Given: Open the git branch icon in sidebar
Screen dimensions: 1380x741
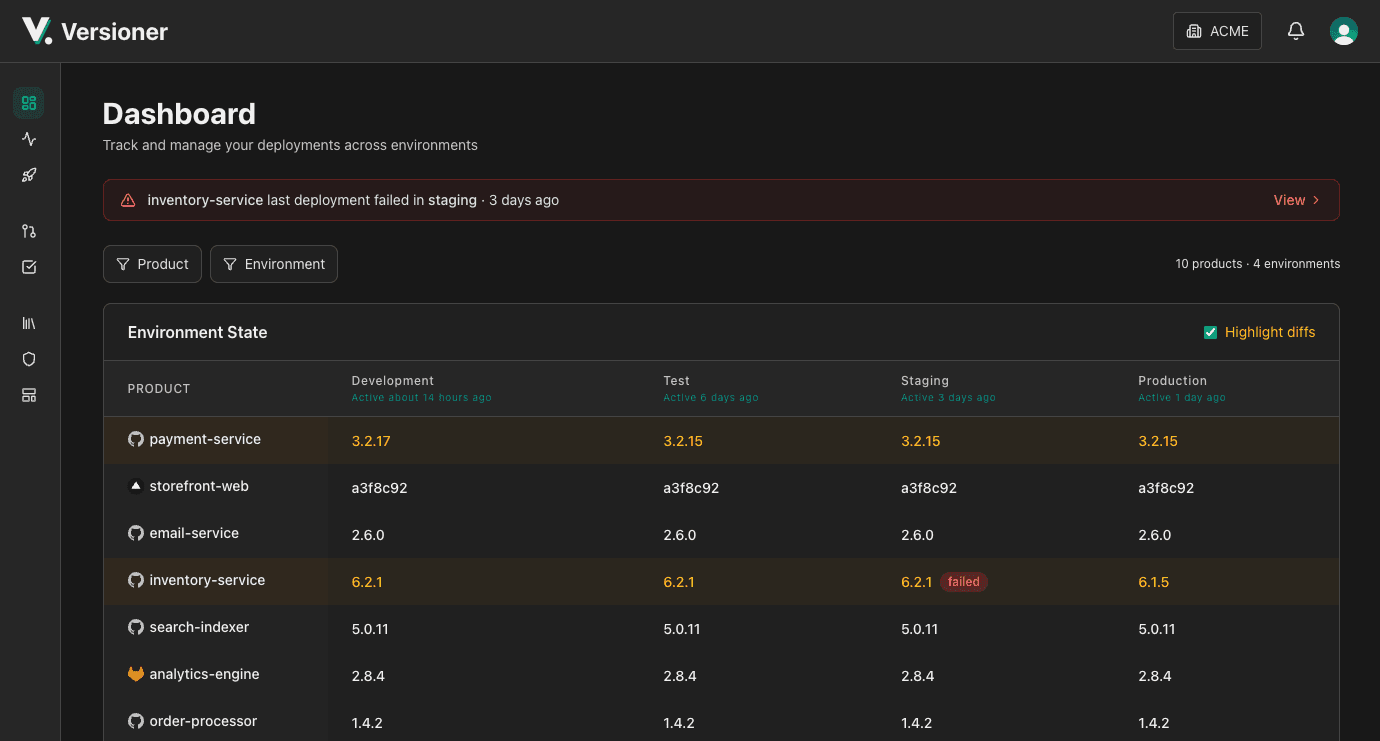Looking at the screenshot, I should click(29, 231).
